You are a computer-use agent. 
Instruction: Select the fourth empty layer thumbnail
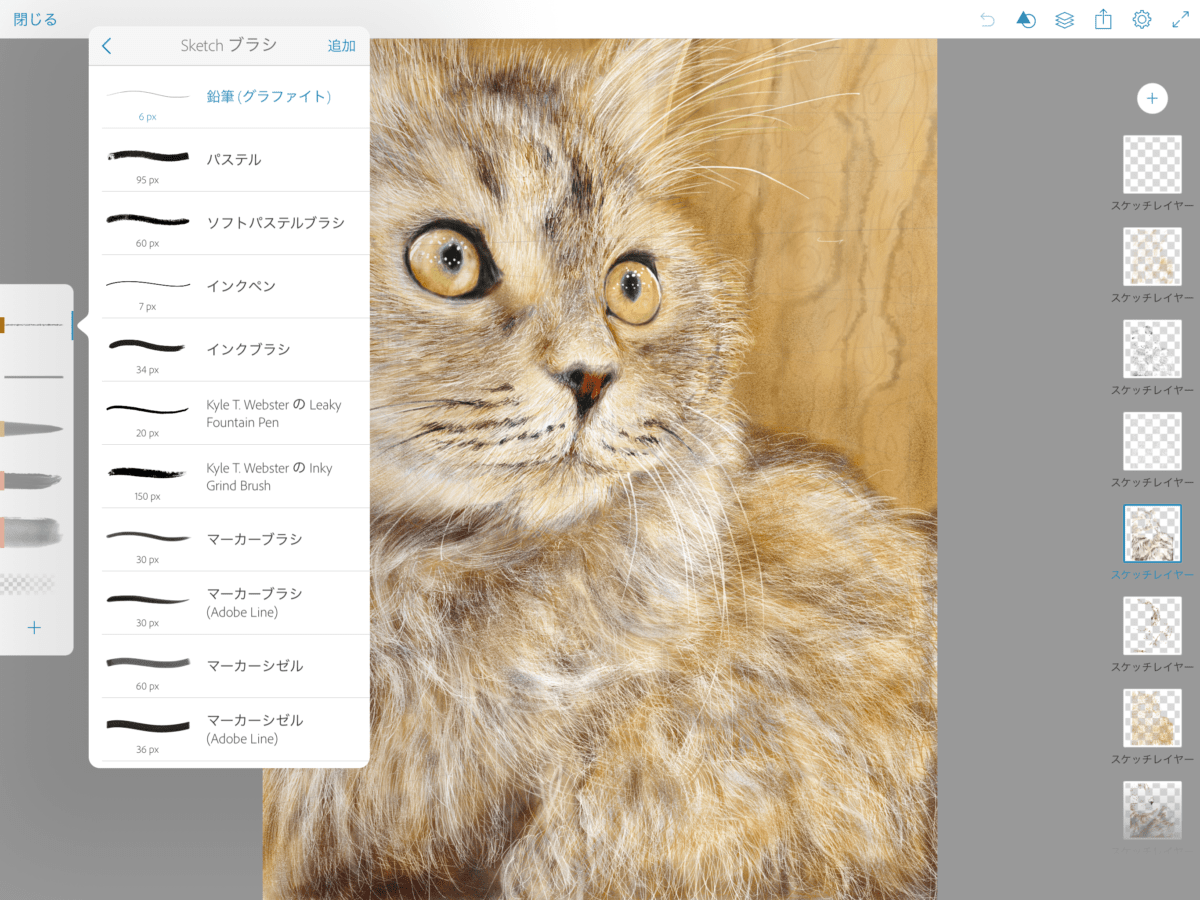[x=1152, y=441]
